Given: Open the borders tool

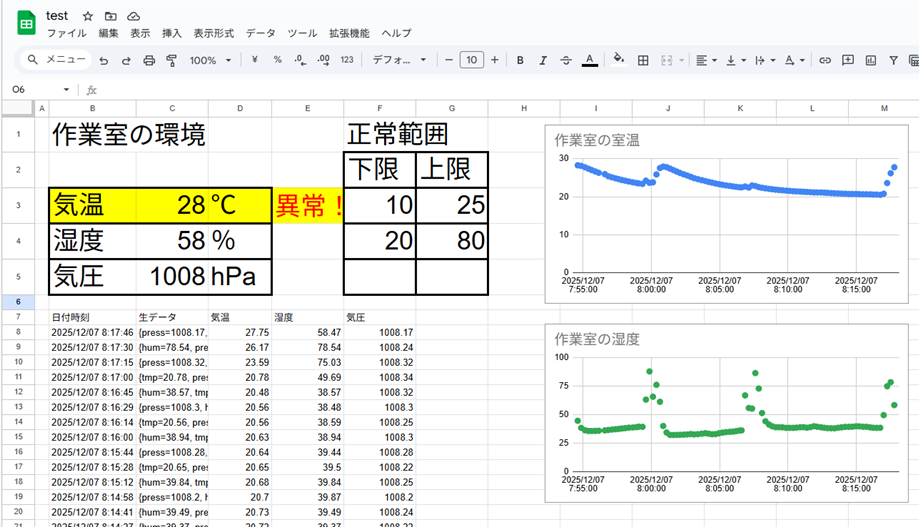Looking at the screenshot, I should 643,60.
